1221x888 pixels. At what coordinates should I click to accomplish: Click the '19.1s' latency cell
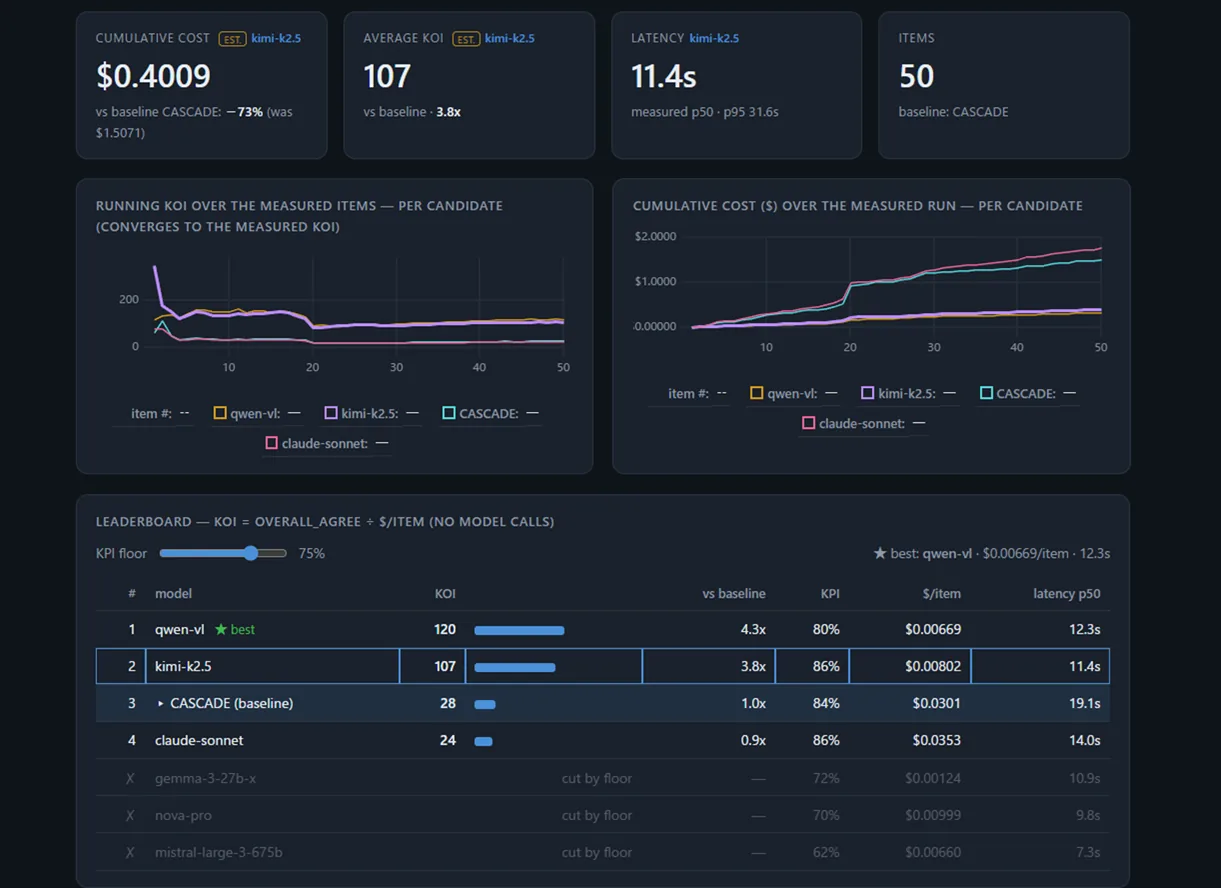coord(1085,703)
